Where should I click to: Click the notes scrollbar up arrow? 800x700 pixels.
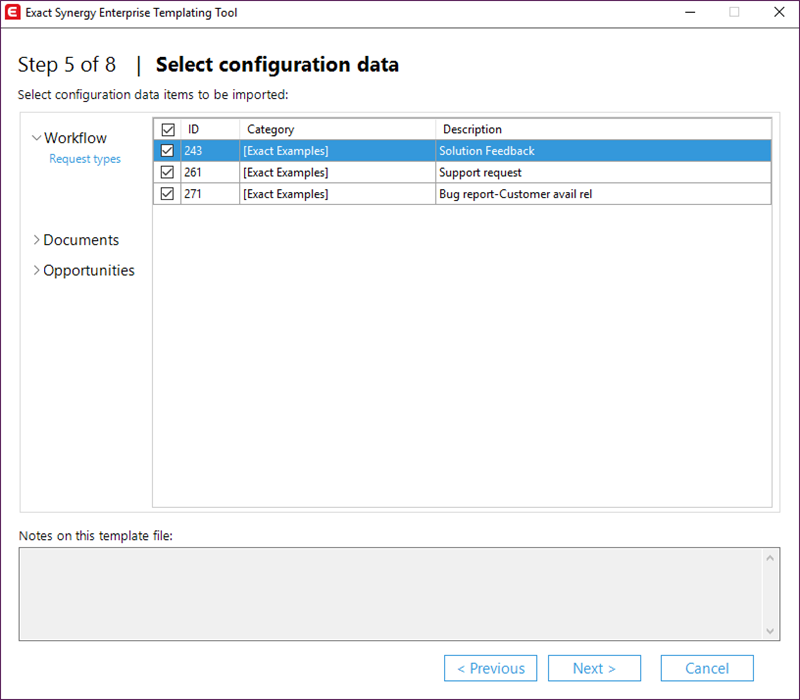coord(770,558)
